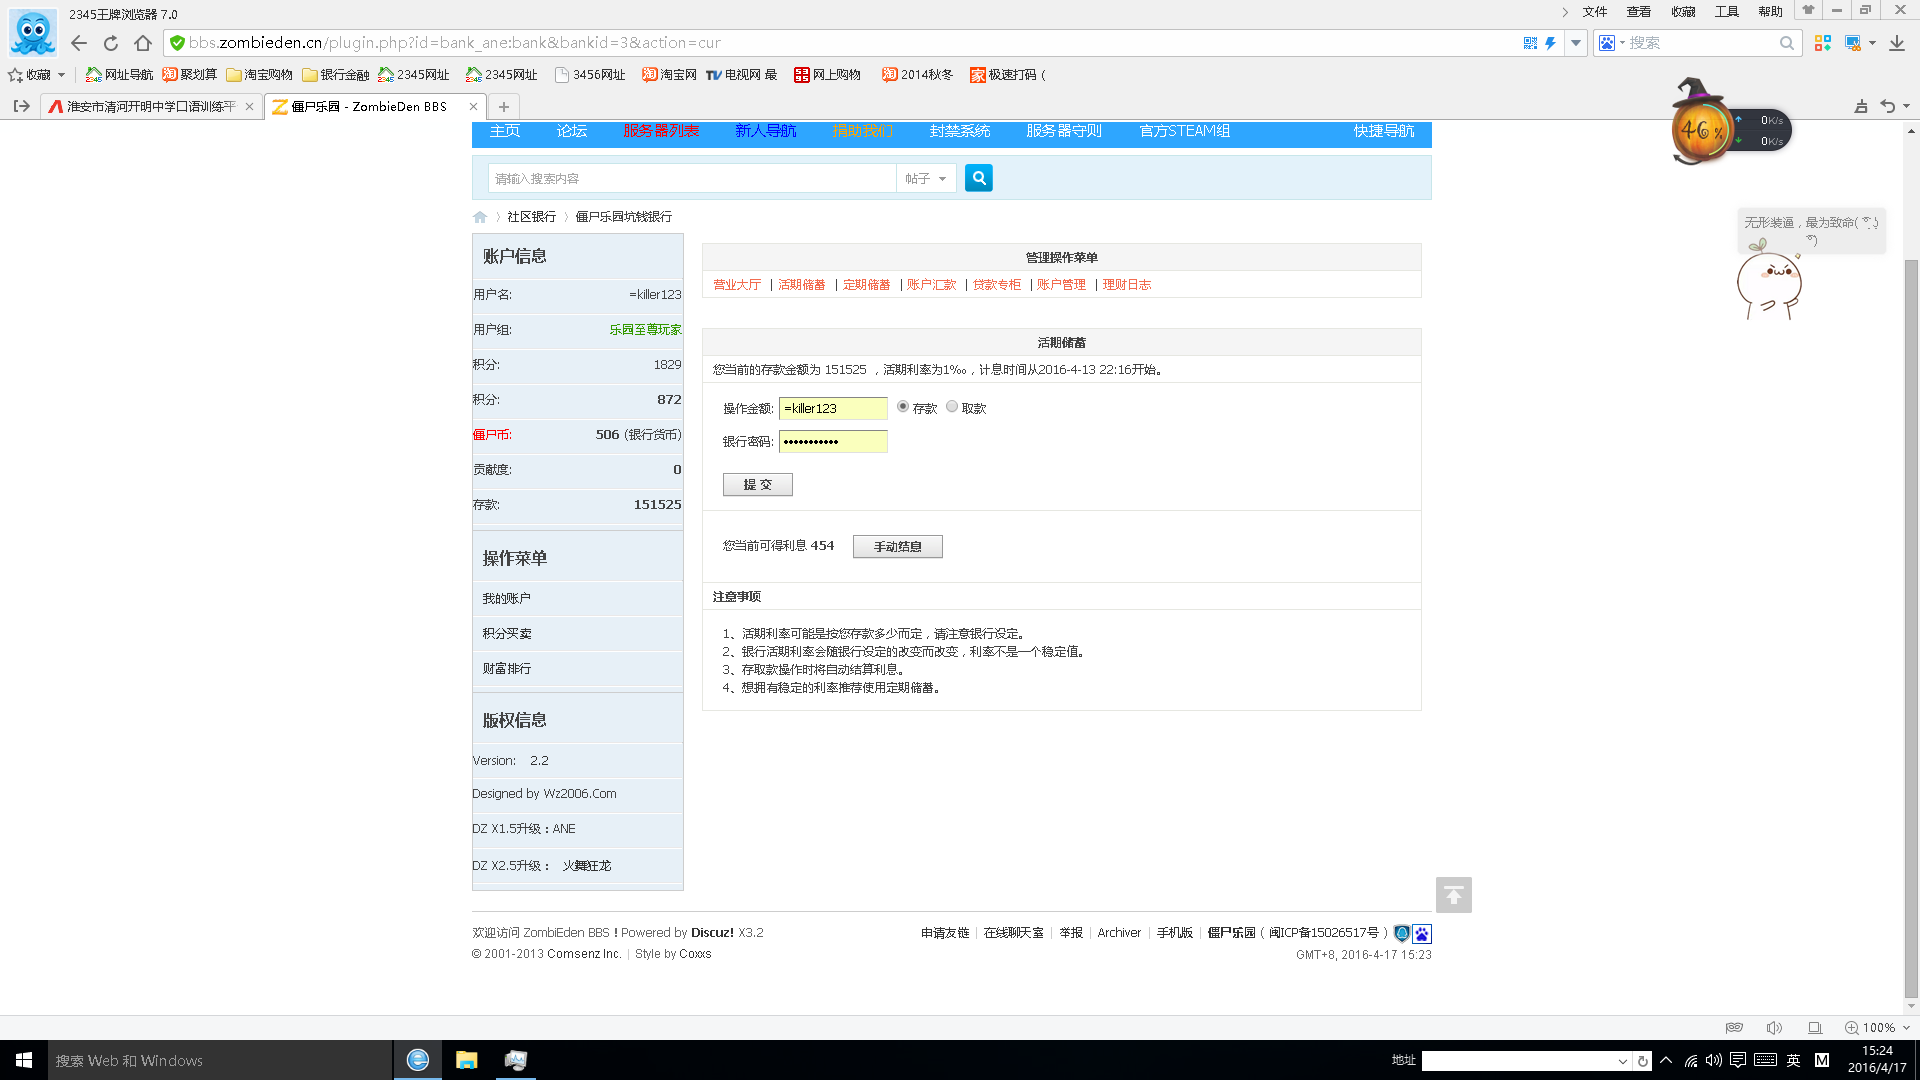Click the screenshot tool icon
The image size is (1920, 1080).
(x=1853, y=43)
